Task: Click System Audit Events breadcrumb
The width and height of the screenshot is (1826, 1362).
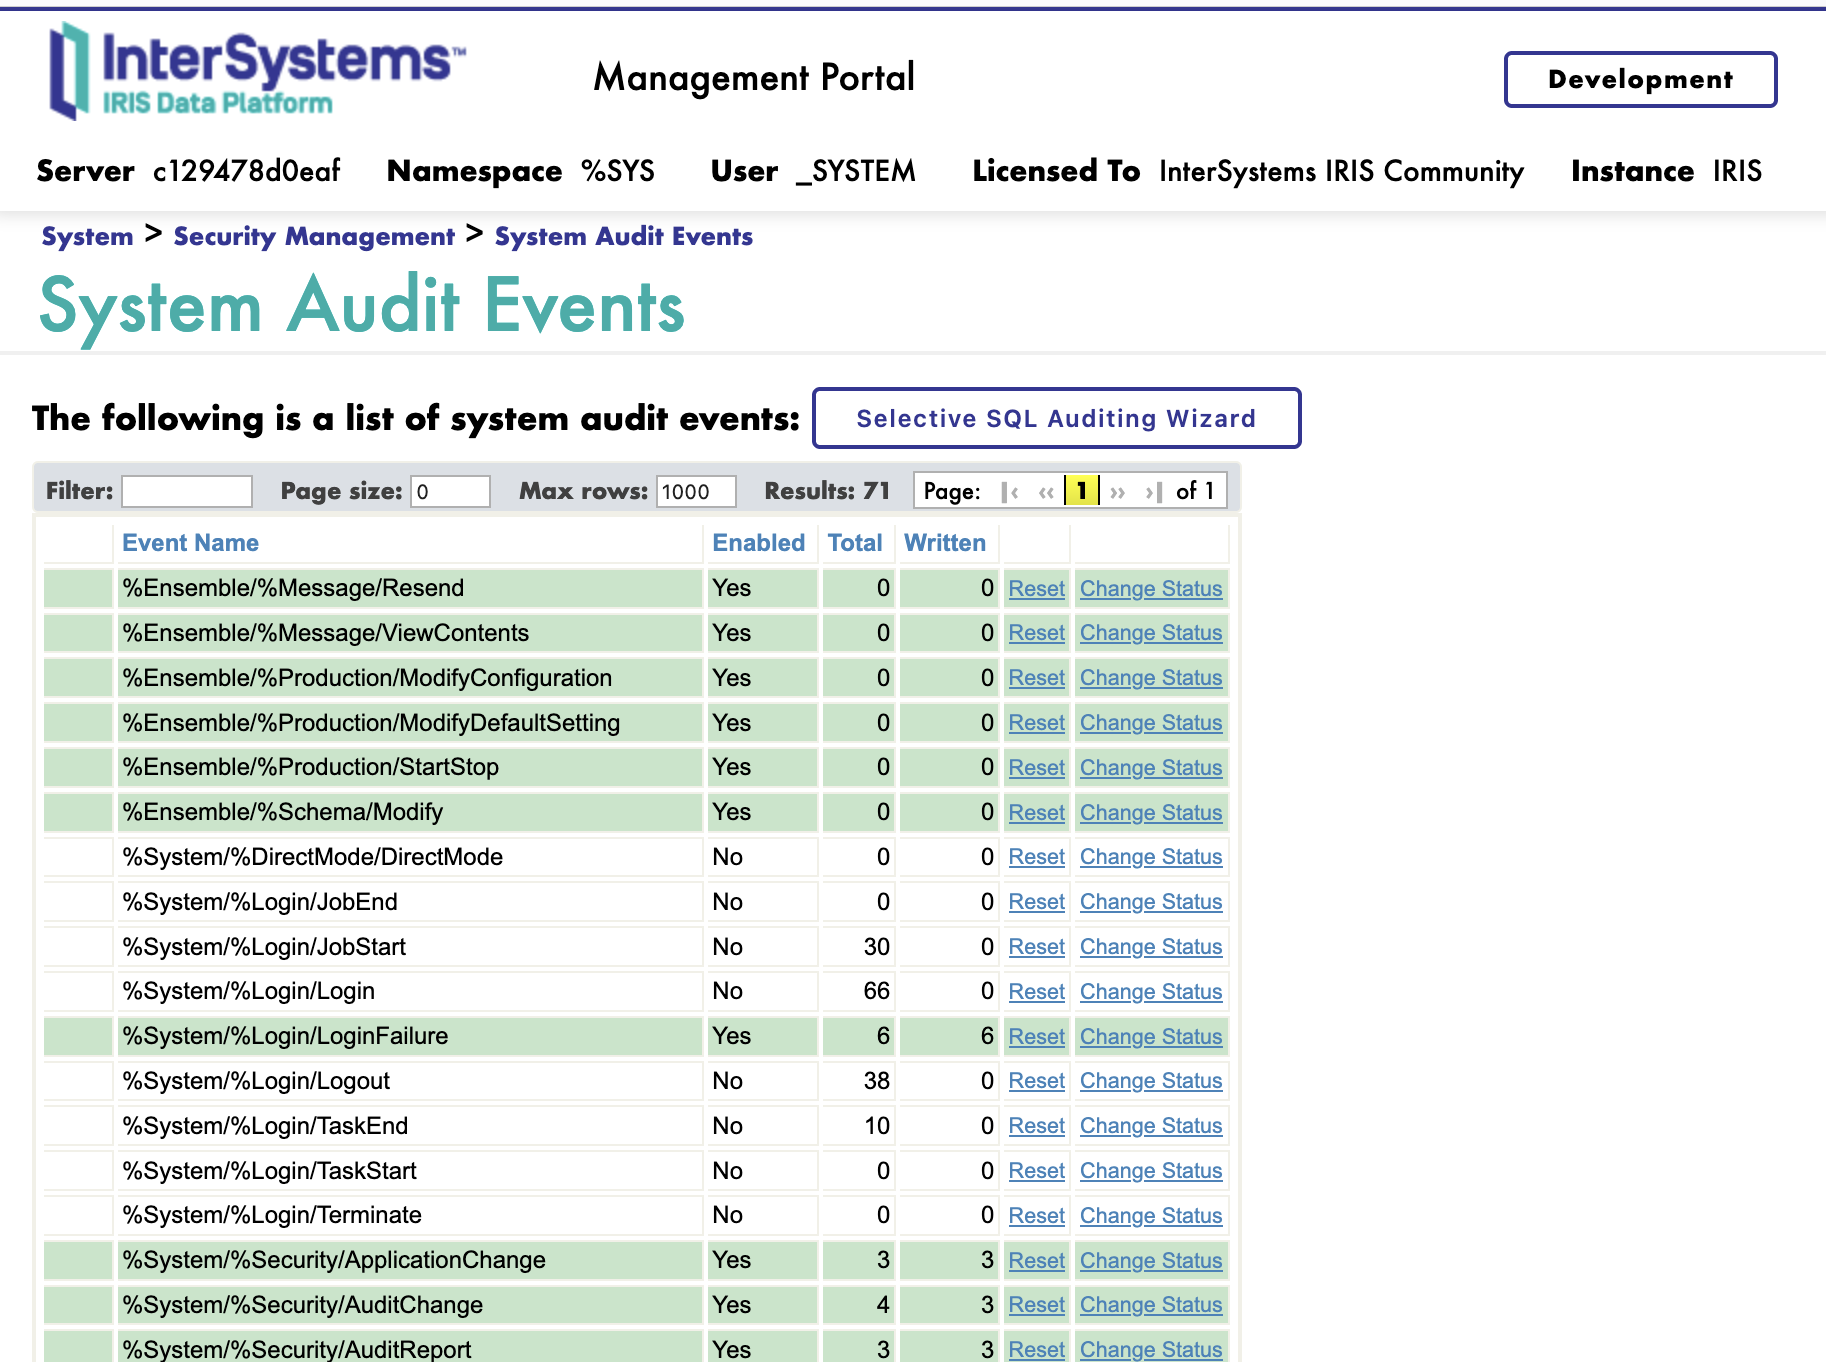Action: pos(623,237)
